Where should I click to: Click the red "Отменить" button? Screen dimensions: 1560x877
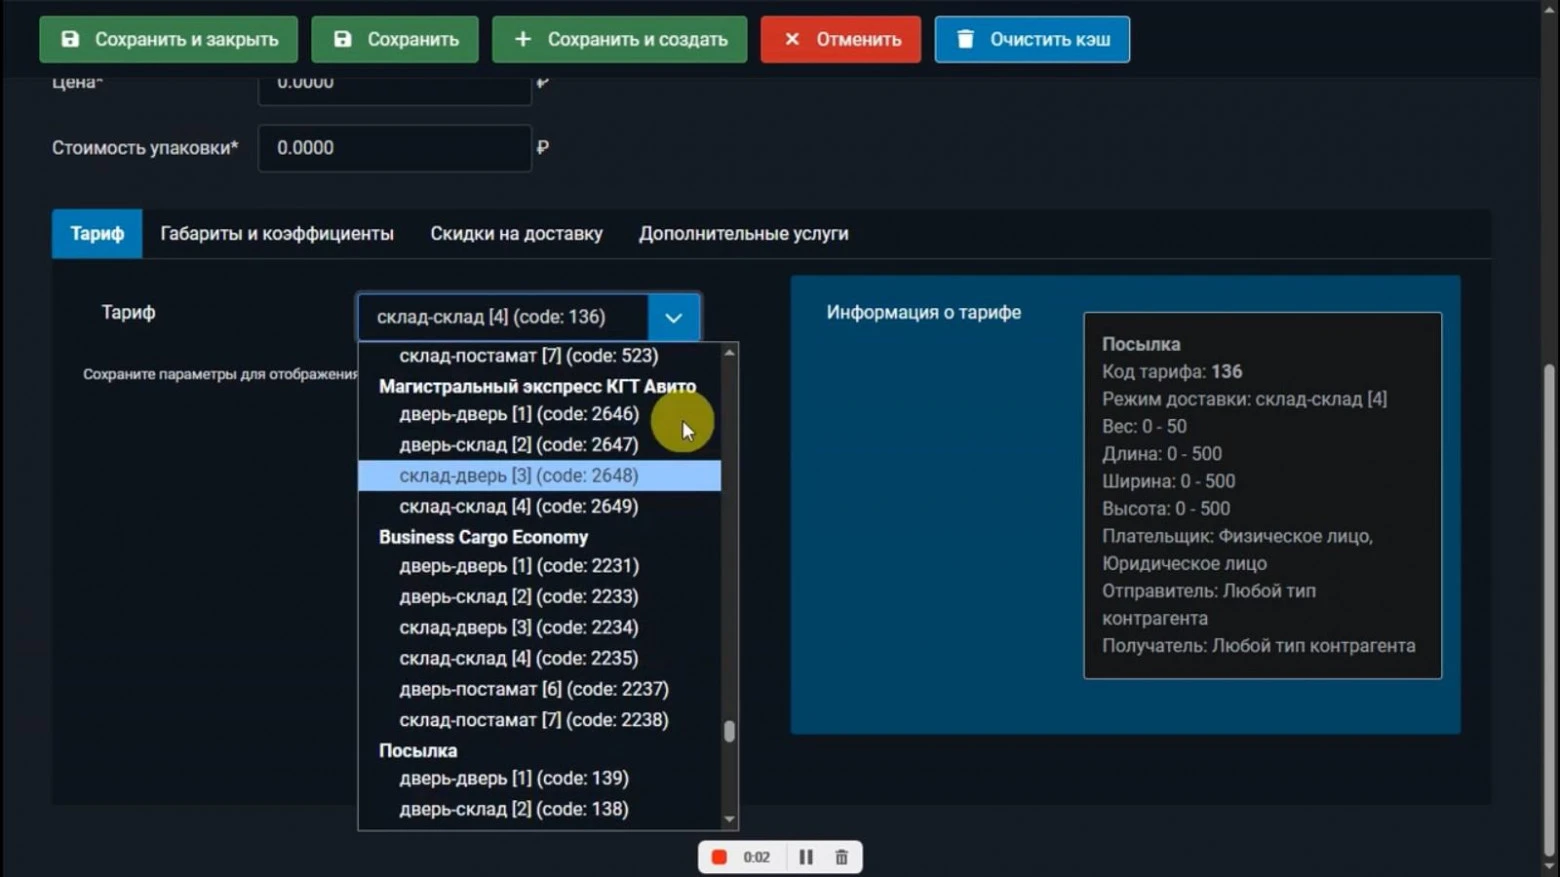point(841,39)
